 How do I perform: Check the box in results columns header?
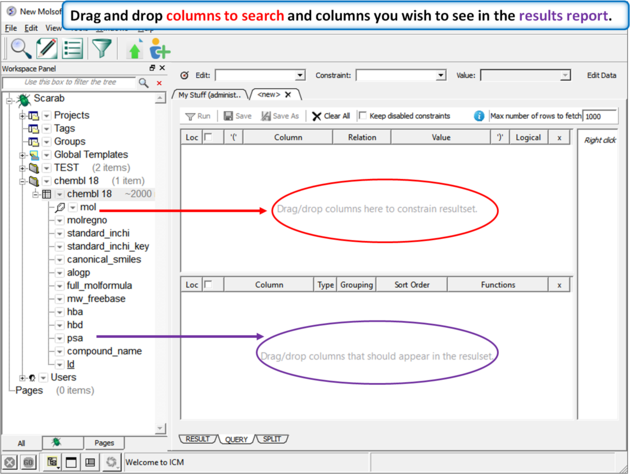click(x=209, y=285)
